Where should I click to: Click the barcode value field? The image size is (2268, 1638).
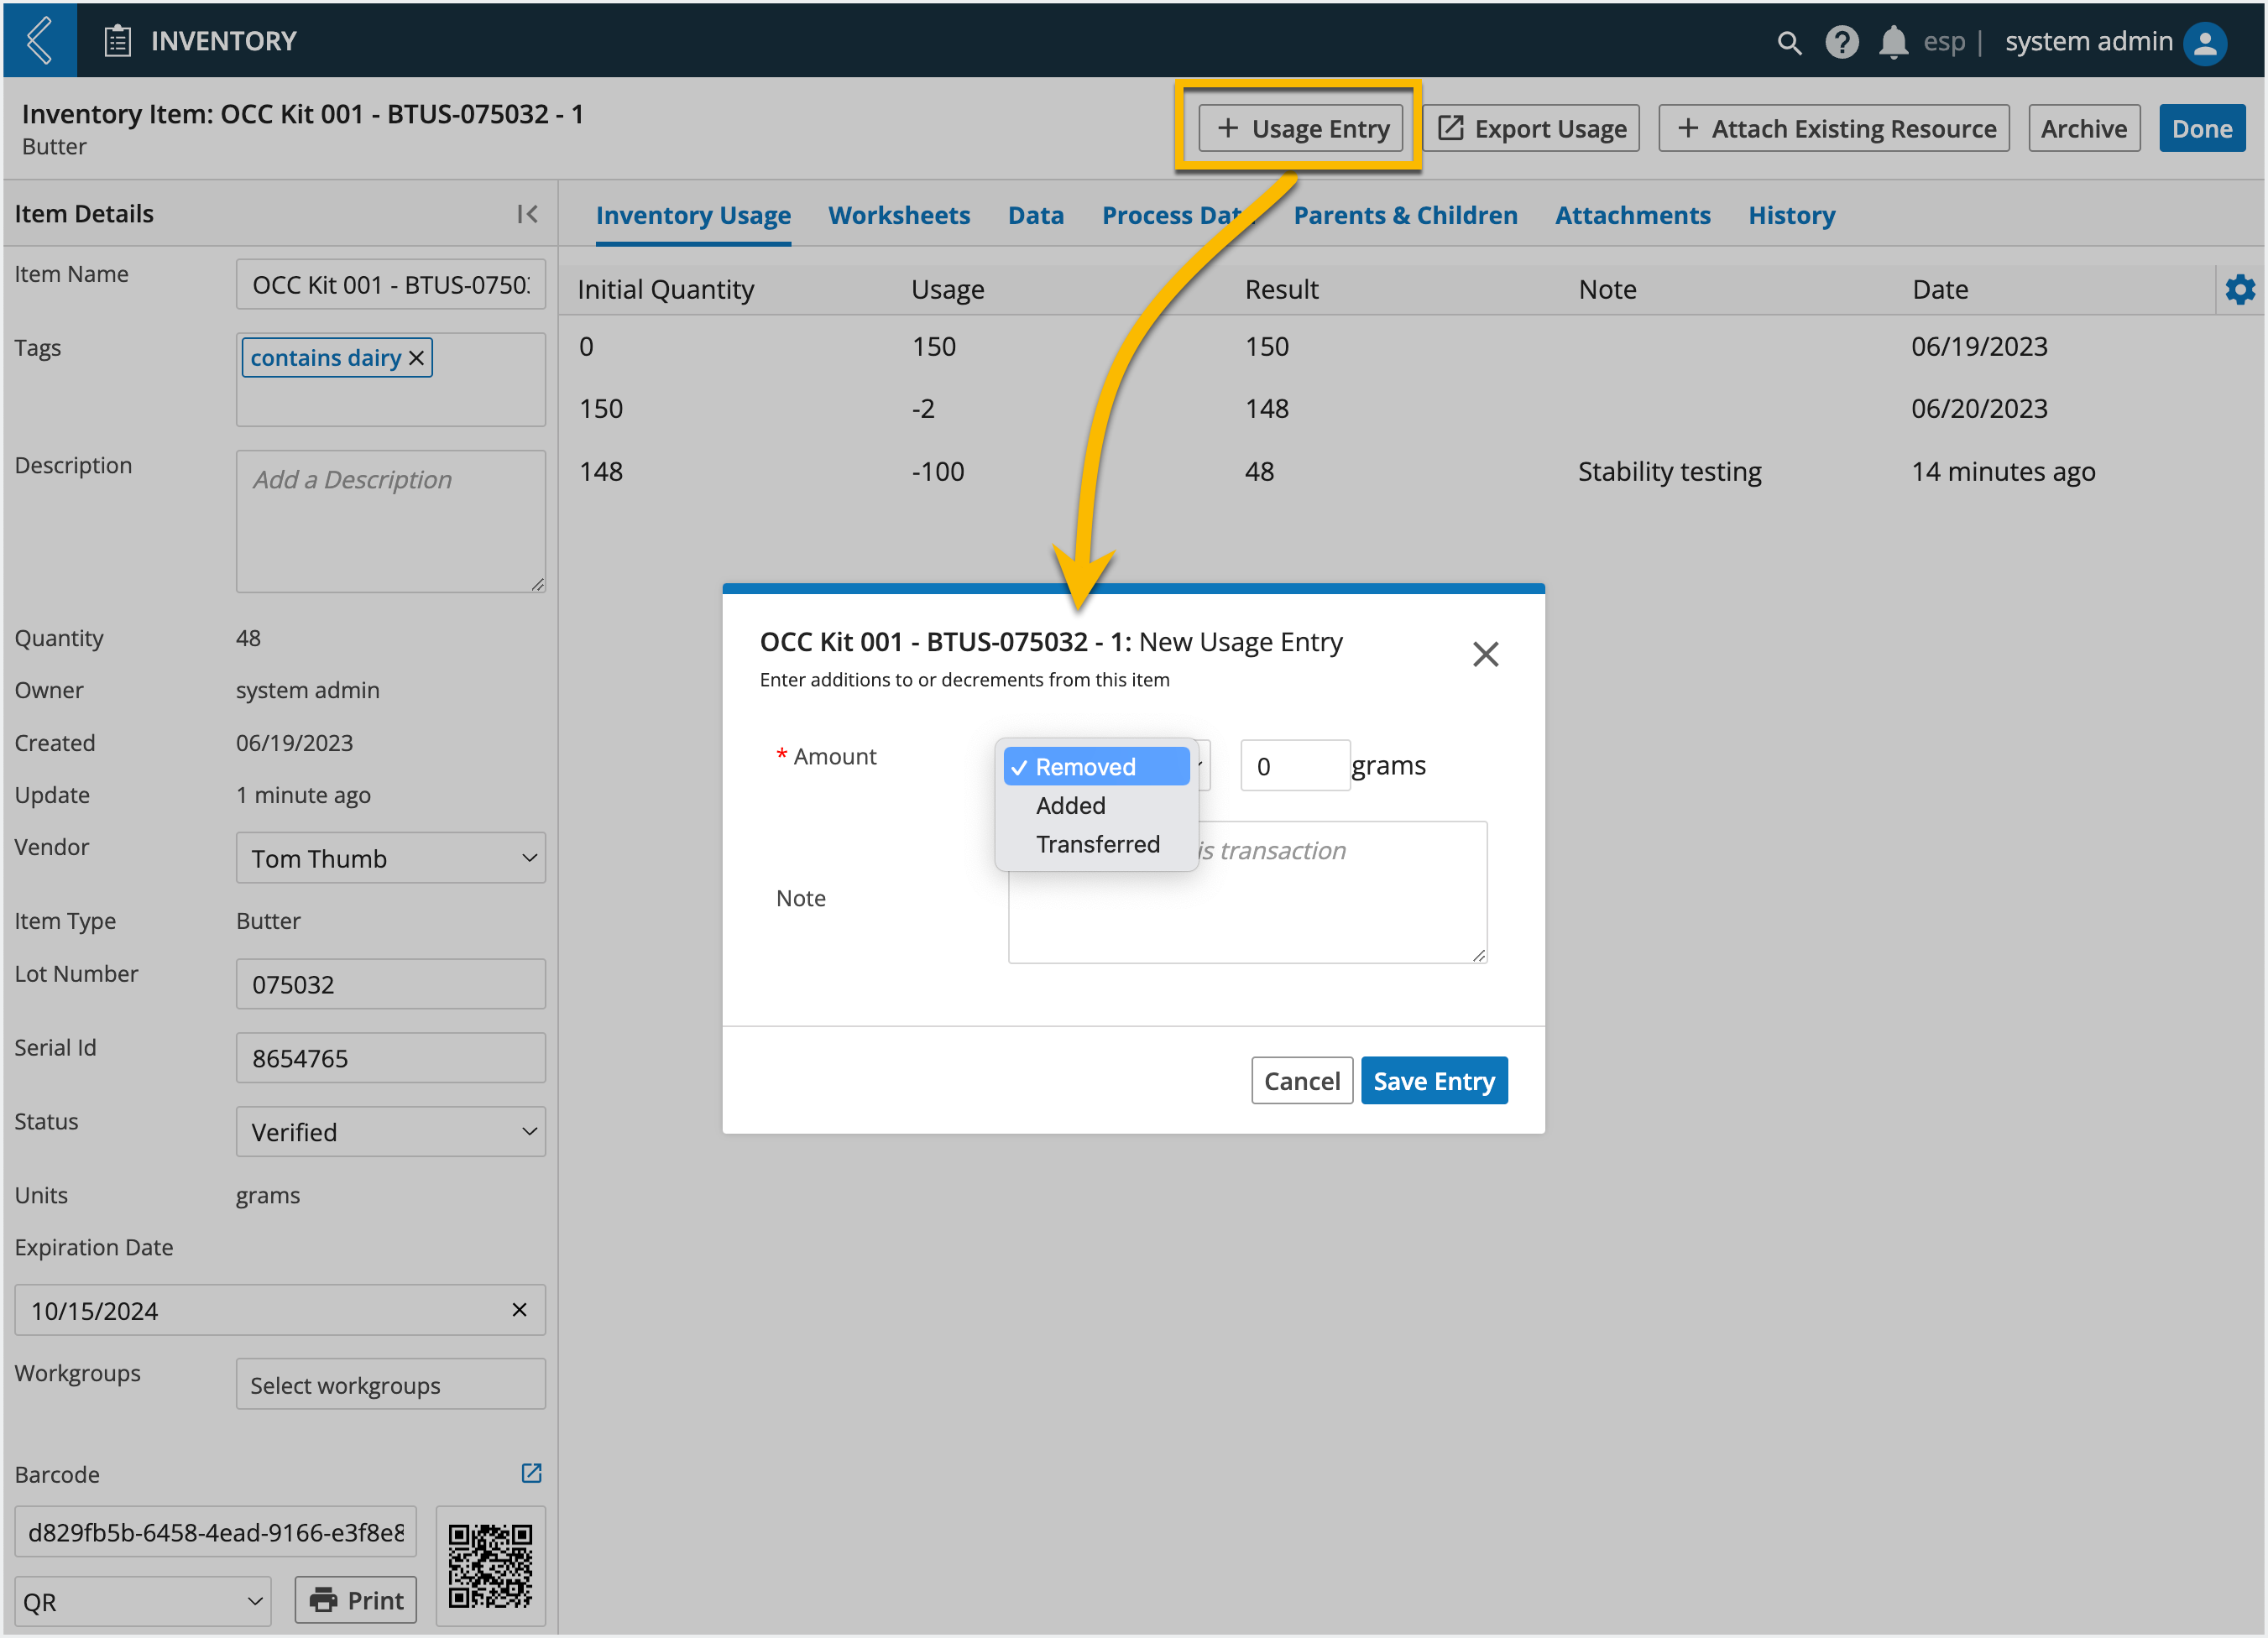pos(216,1532)
